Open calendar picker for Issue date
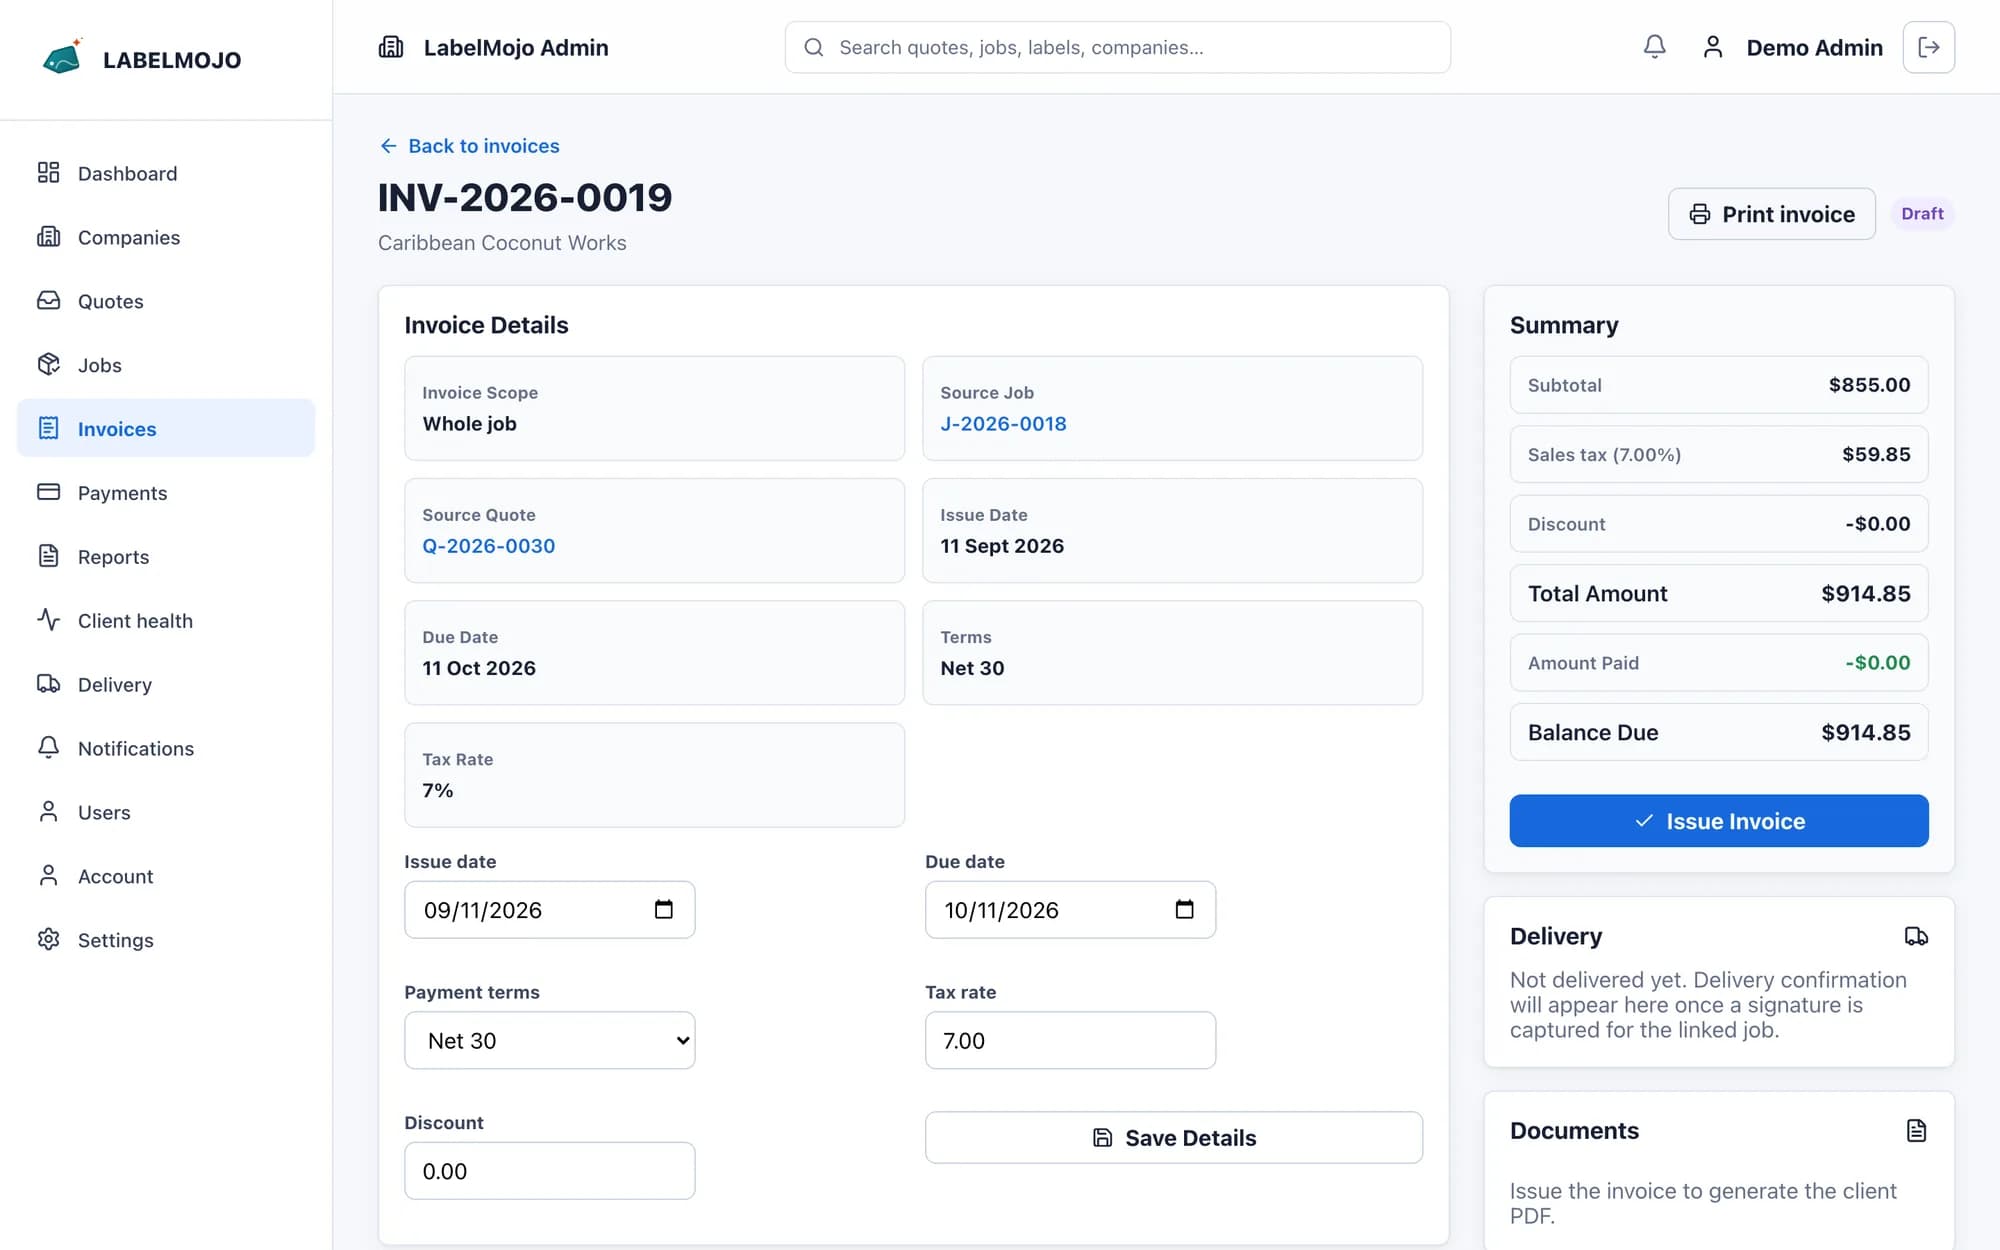 tap(664, 909)
